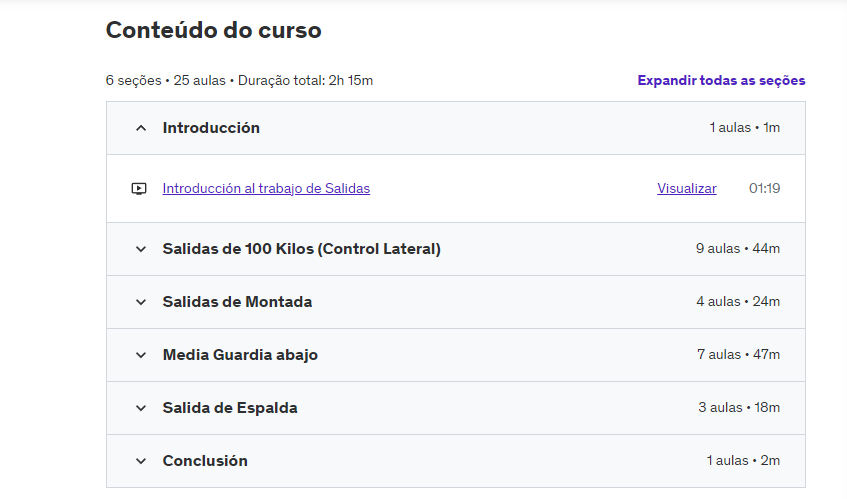The height and width of the screenshot is (499, 847).
Task: Expand Salidas de 100 Kilos chevron
Action: [141, 249]
